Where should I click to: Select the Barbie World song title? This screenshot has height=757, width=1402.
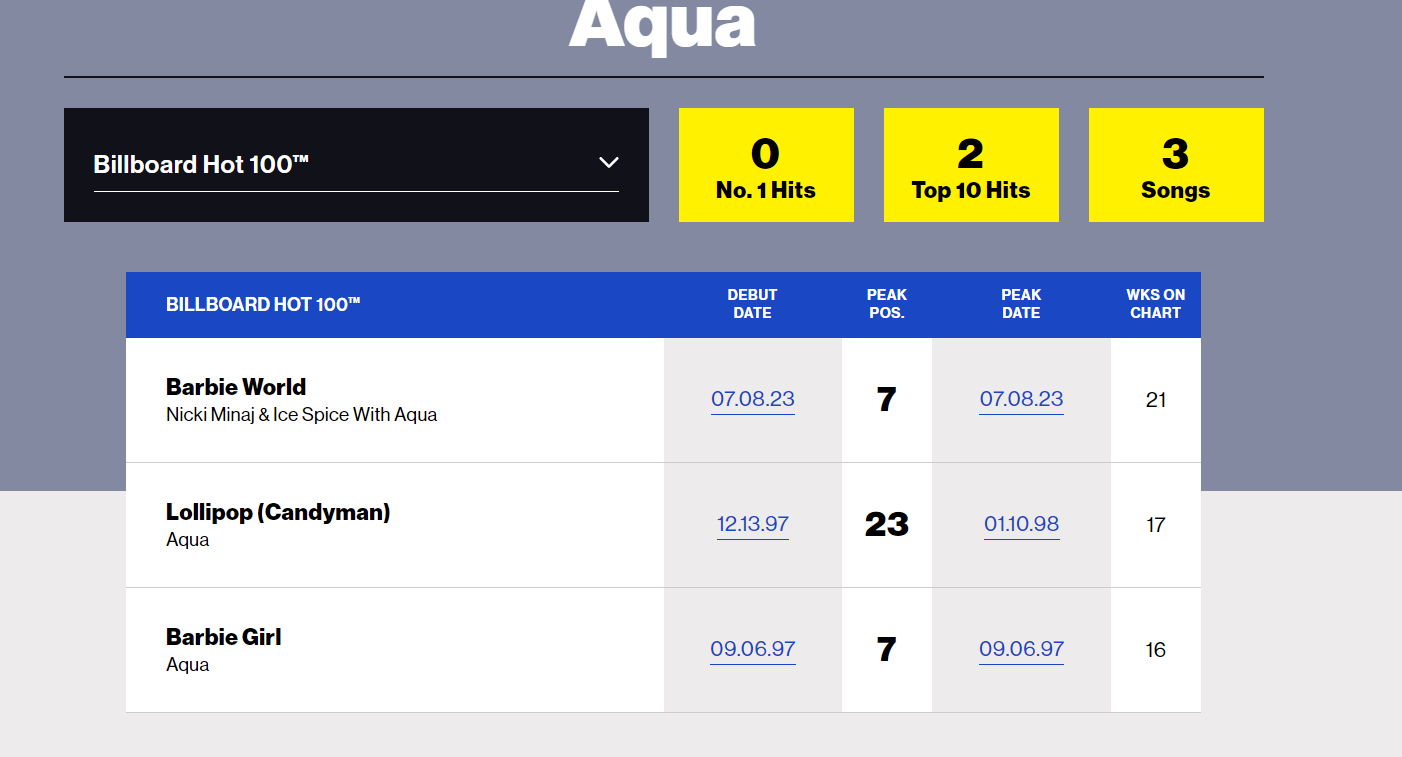point(236,387)
